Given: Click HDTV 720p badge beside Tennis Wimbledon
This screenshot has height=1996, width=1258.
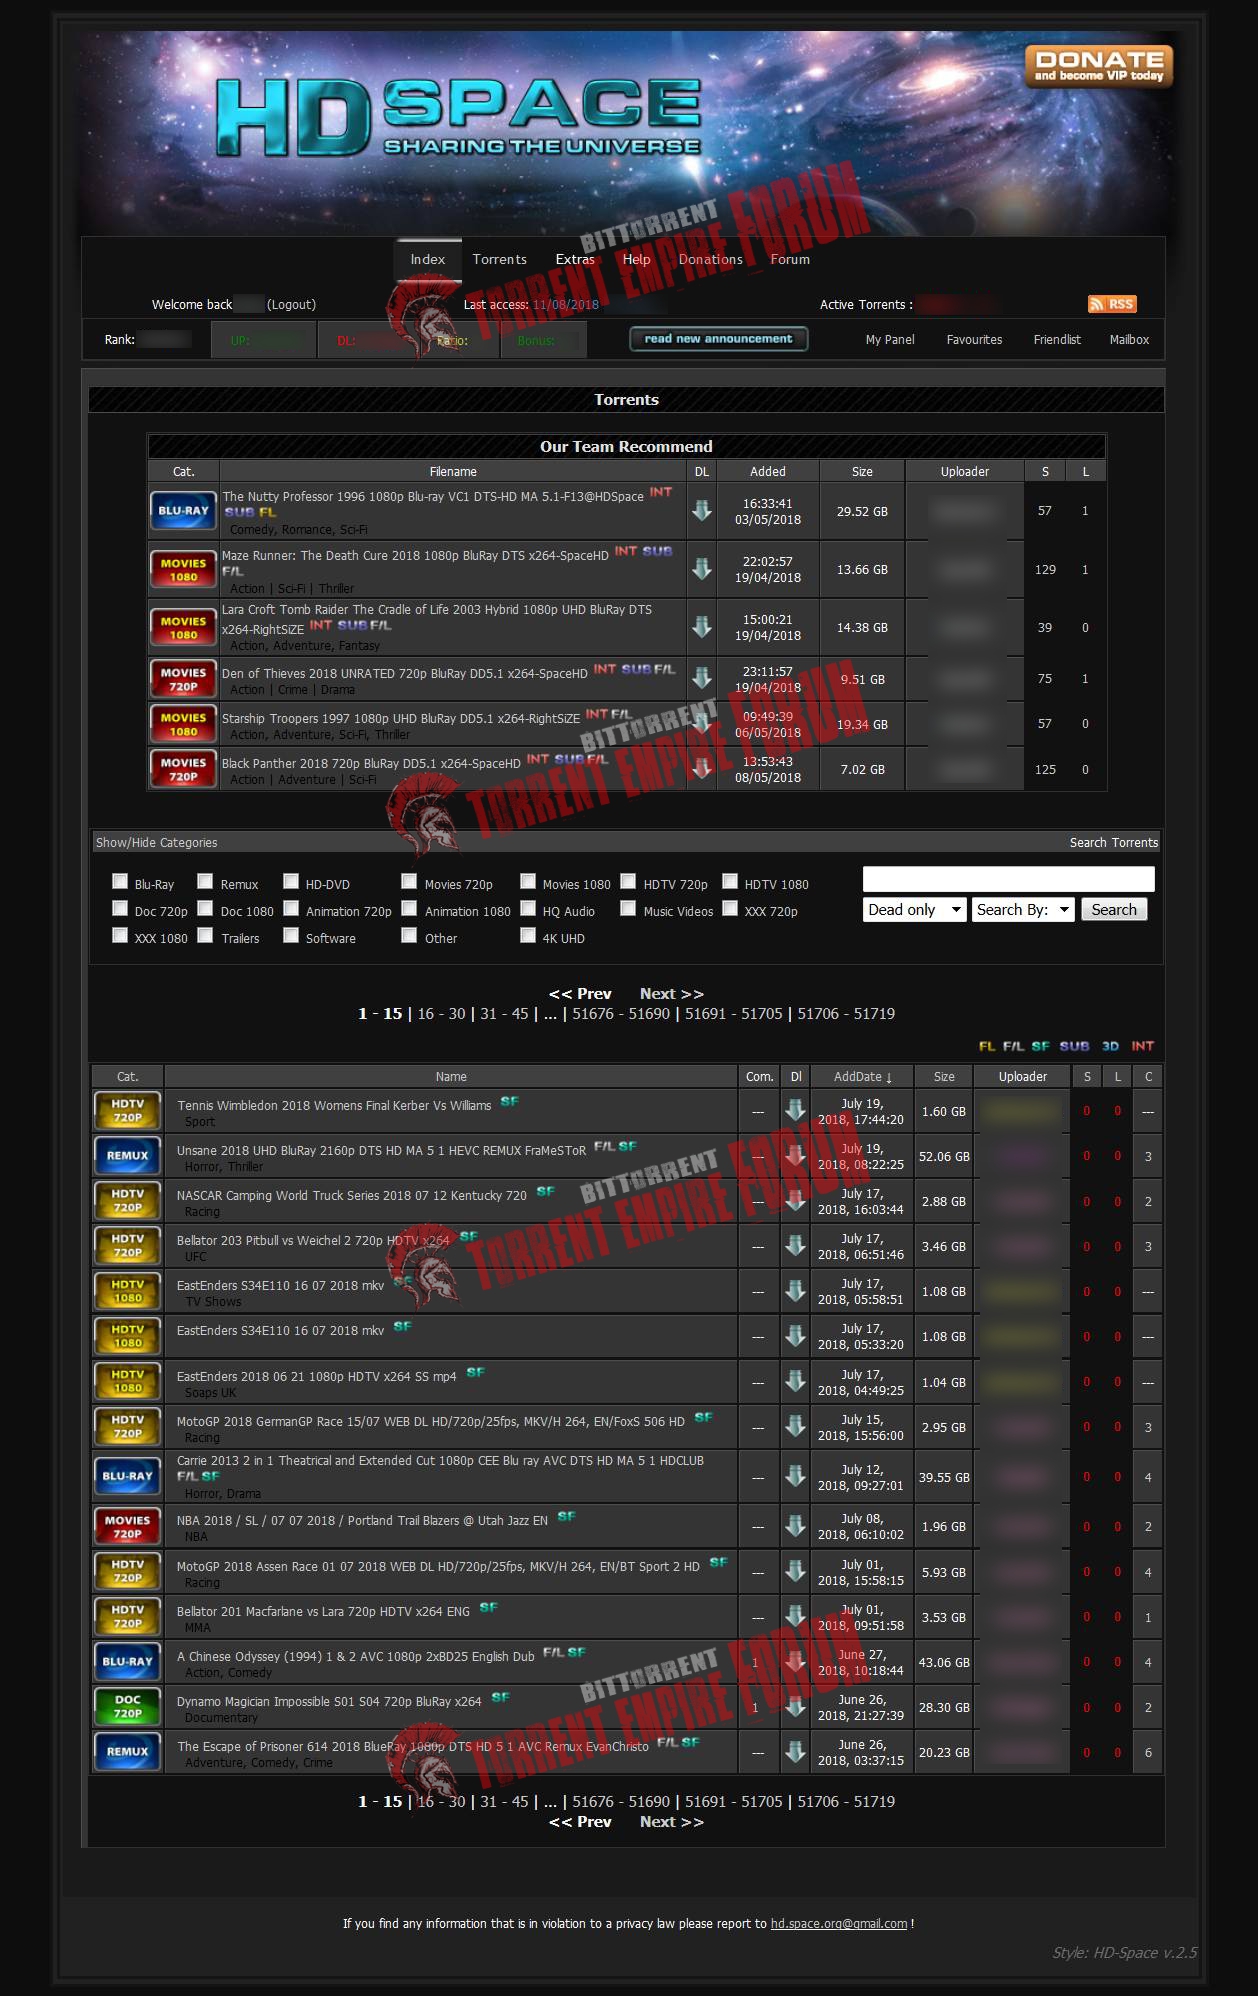Looking at the screenshot, I should 127,1110.
